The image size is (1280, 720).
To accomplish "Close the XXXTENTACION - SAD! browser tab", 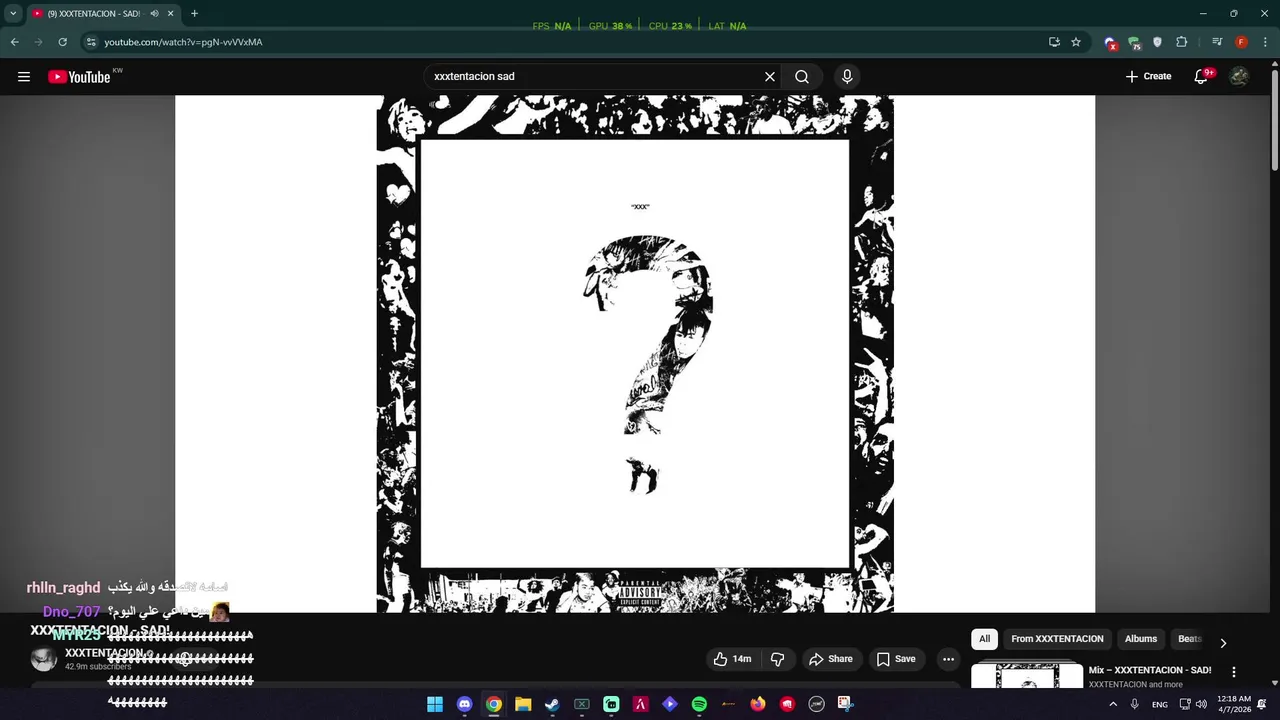I will coord(171,14).
